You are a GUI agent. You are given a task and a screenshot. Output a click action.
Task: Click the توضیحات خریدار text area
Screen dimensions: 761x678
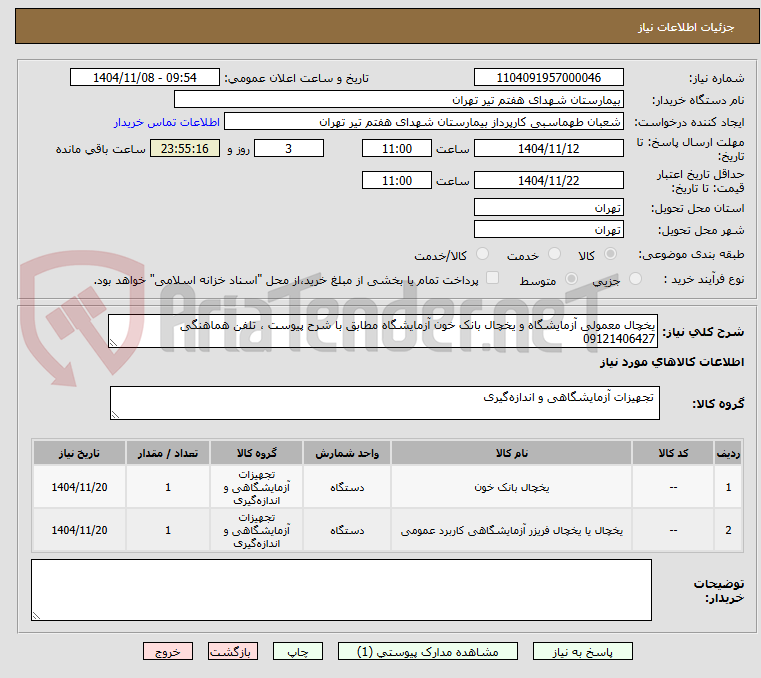(341, 590)
